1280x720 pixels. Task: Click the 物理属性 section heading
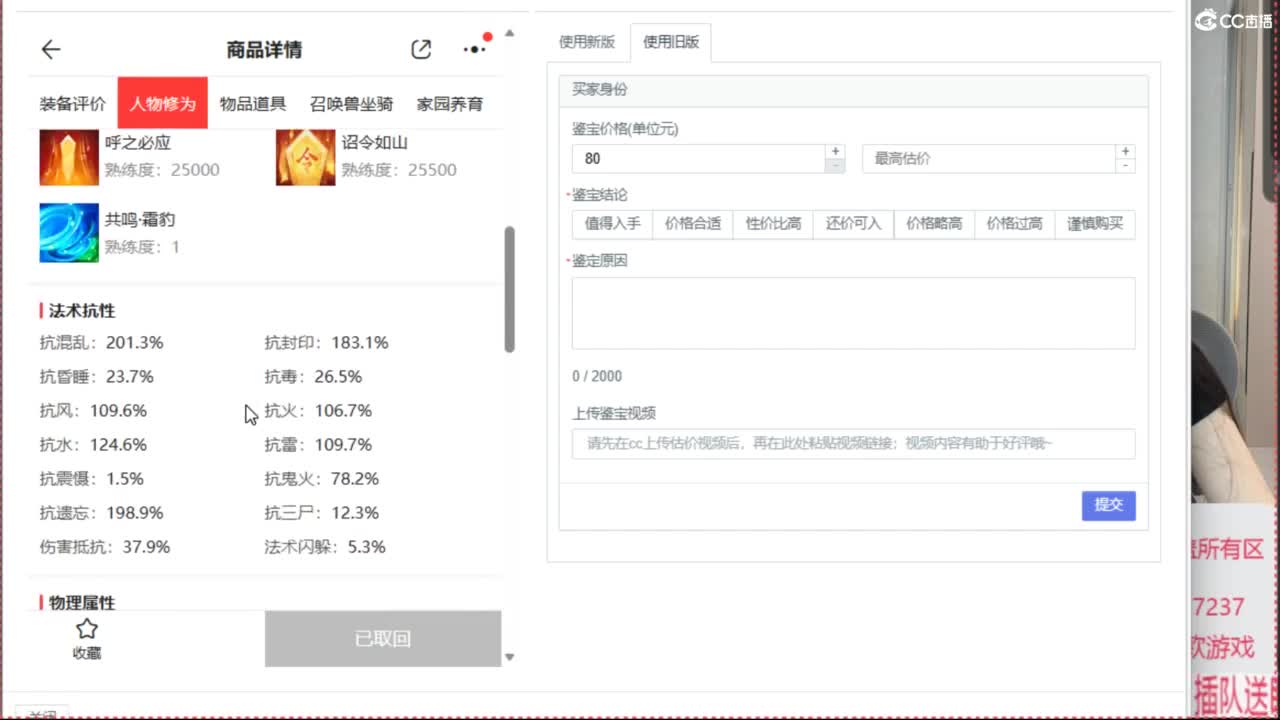click(82, 603)
